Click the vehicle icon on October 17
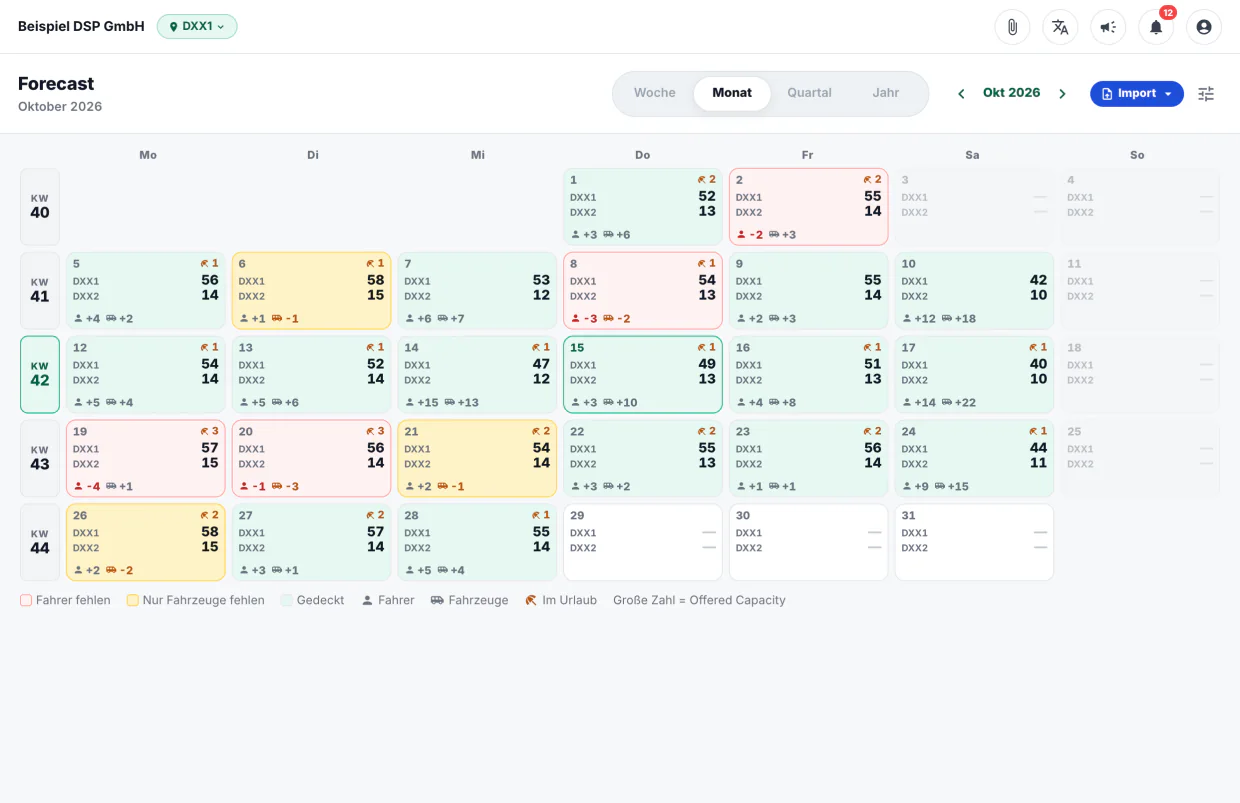Image resolution: width=1240 pixels, height=803 pixels. click(946, 403)
